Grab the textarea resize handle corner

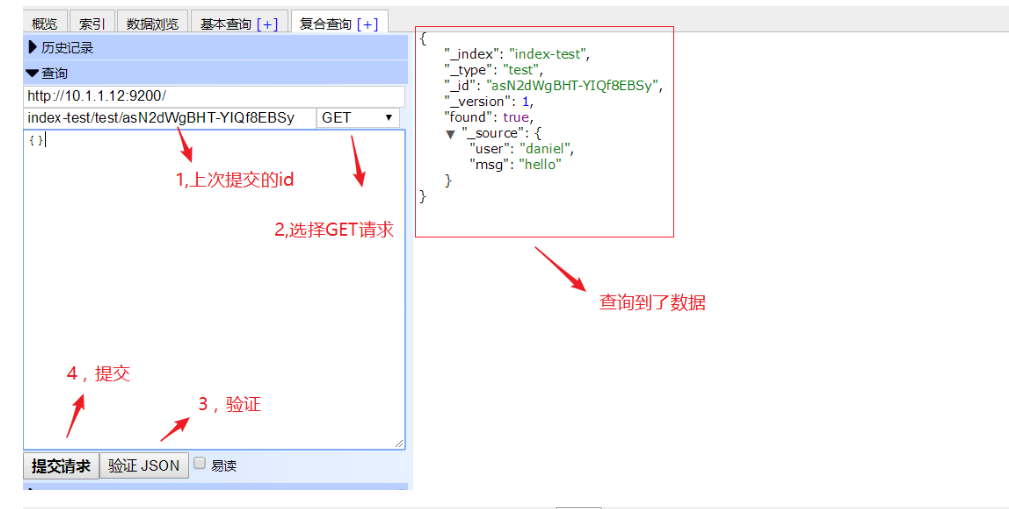tap(399, 443)
